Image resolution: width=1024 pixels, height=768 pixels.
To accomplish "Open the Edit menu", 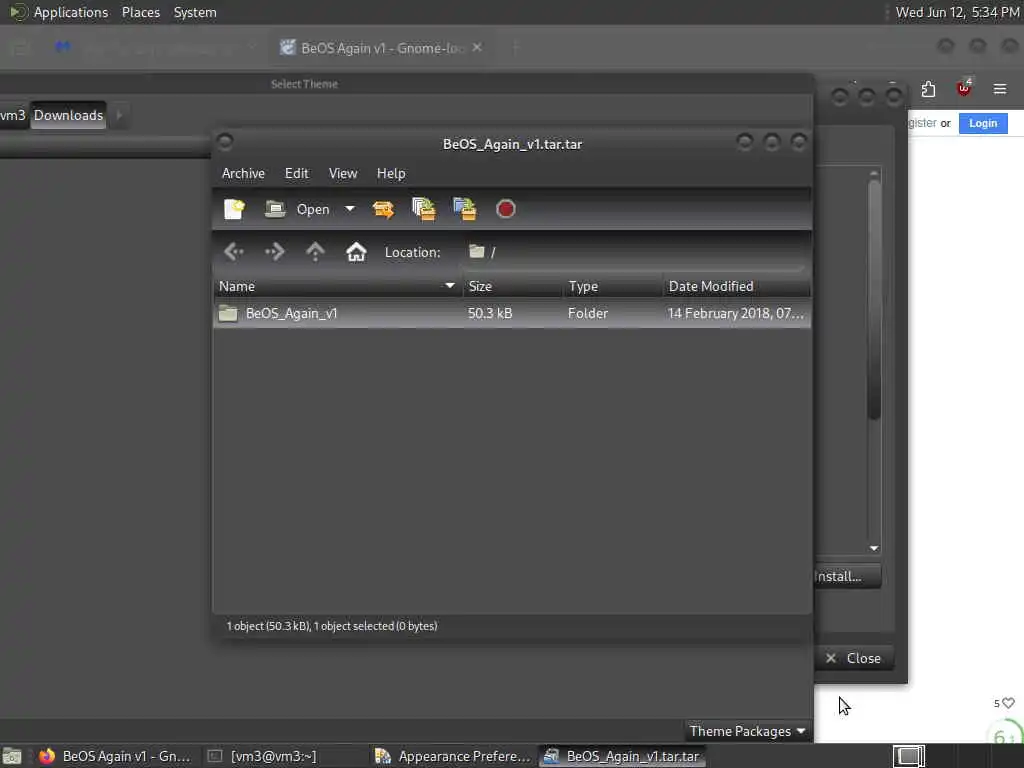I will click(x=296, y=173).
